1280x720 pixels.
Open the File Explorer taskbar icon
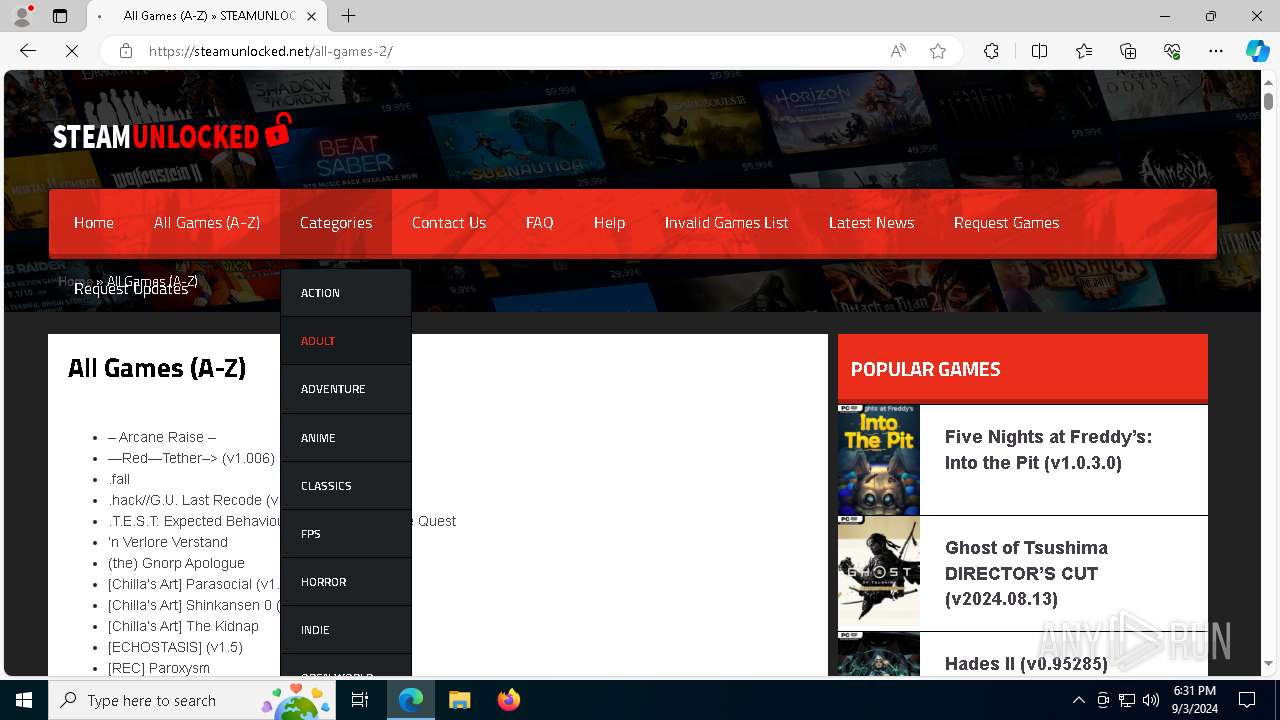459,700
